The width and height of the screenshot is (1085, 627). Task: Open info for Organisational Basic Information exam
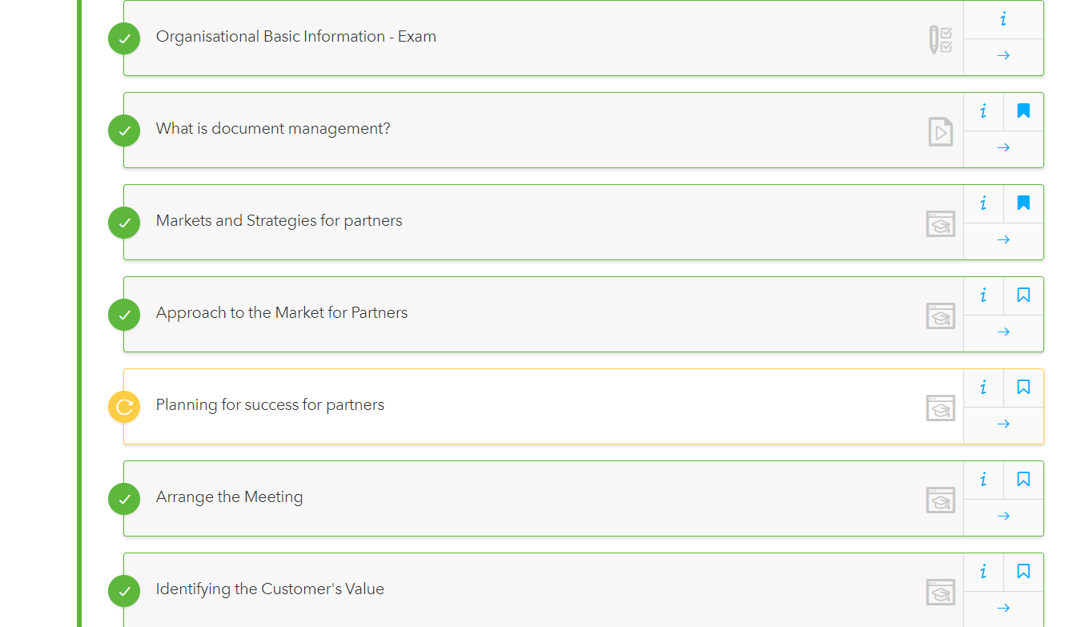[x=1003, y=19]
